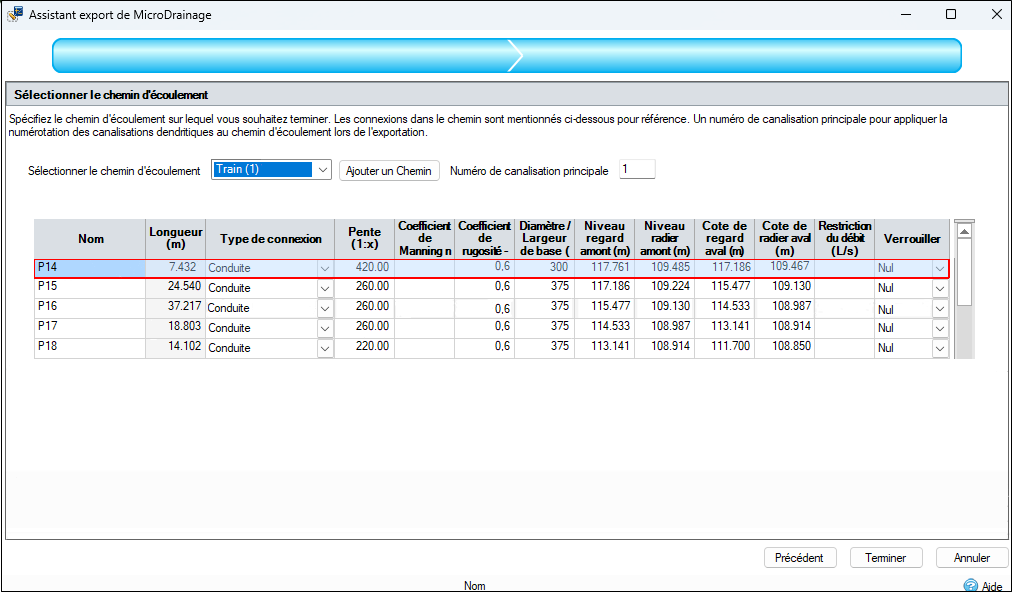Screen dimensions: 1012x592
Task: Open the Aide help icon
Action: pyautogui.click(x=970, y=586)
